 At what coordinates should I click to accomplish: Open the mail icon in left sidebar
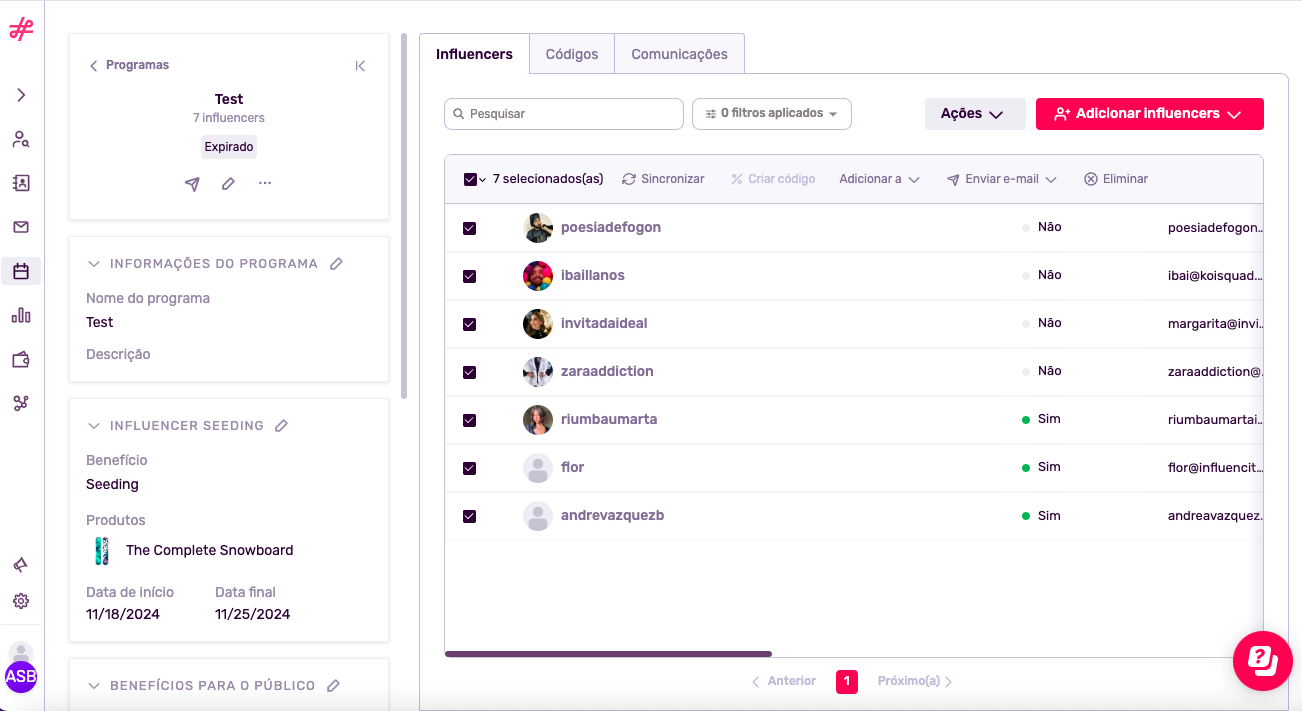(21, 227)
